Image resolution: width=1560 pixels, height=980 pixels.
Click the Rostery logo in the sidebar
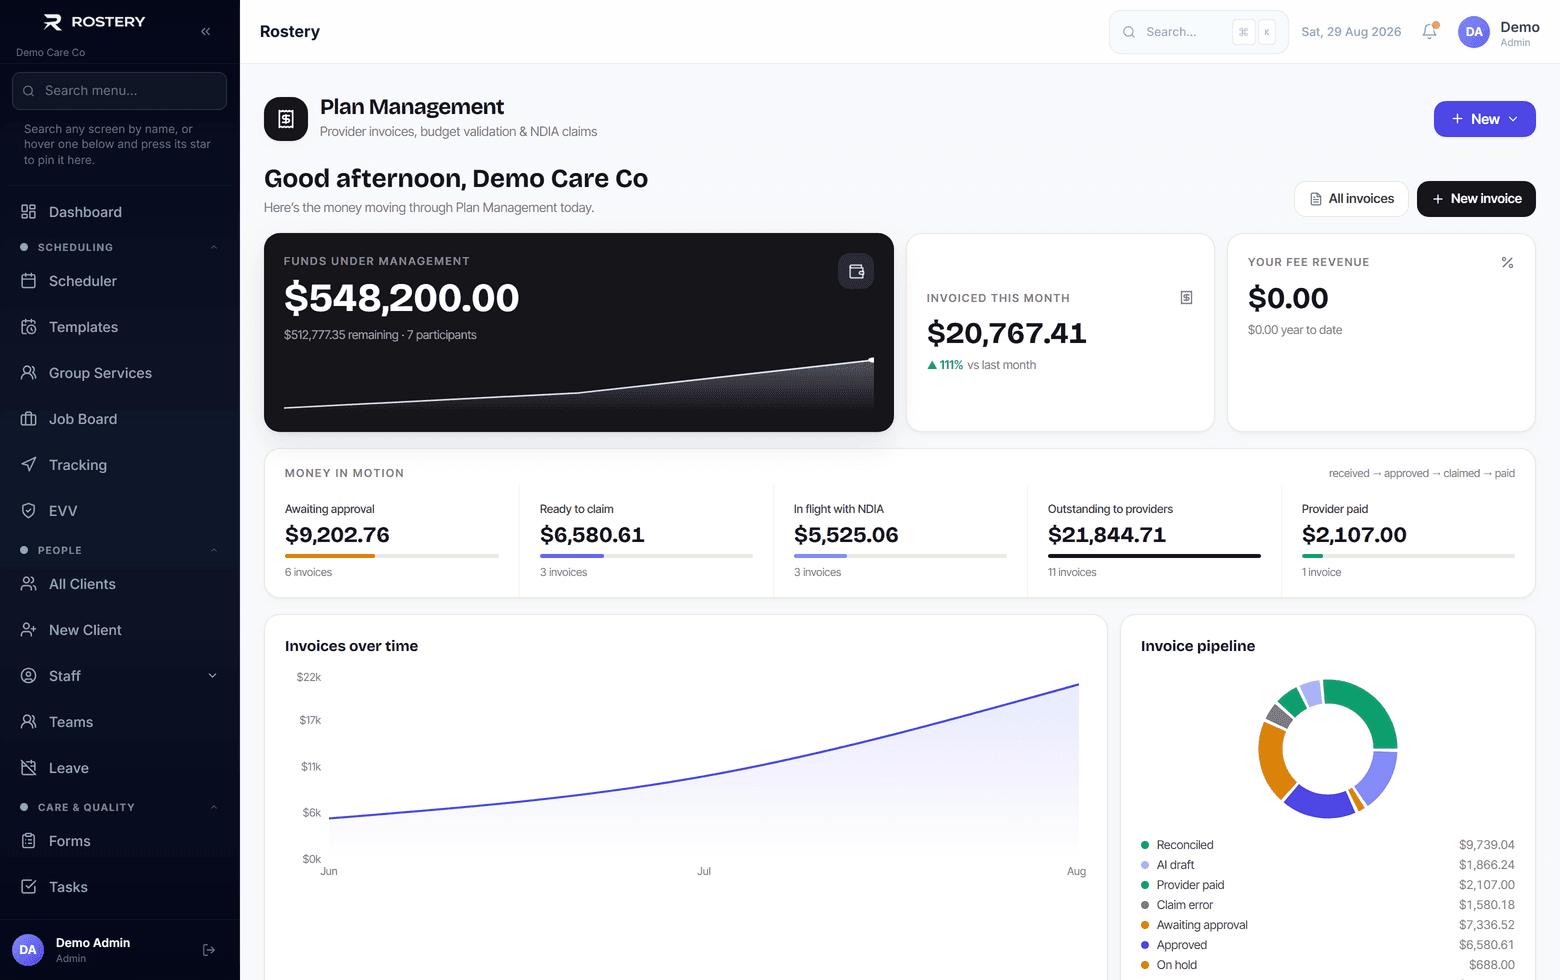[x=94, y=22]
